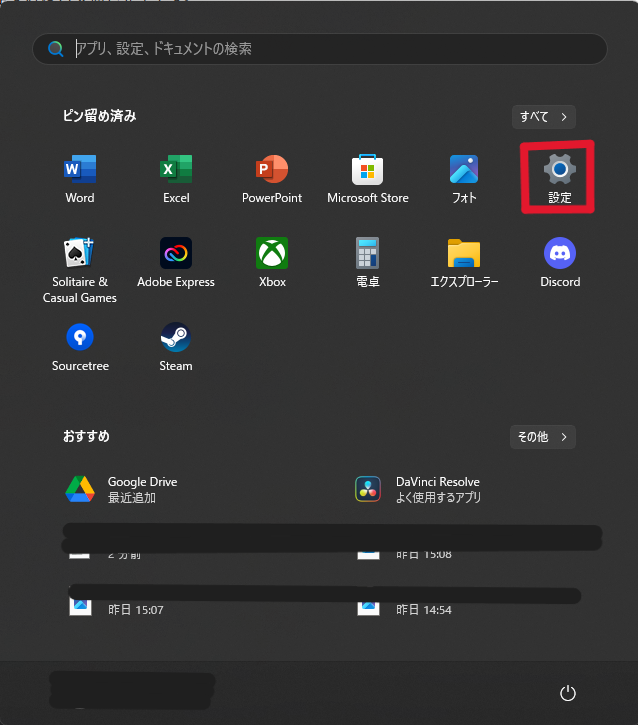Click the 最近追加 label under Google Drive
The height and width of the screenshot is (725, 638).
click(x=132, y=498)
